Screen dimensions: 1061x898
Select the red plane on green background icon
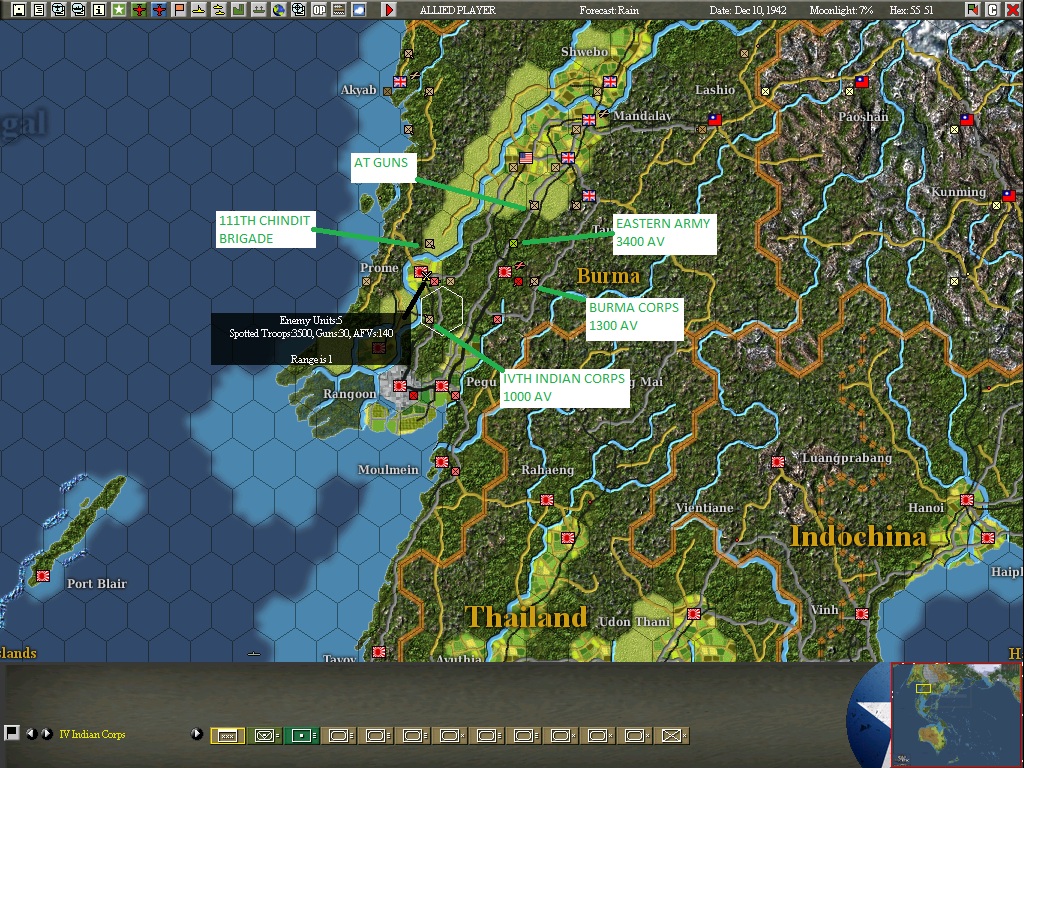pyautogui.click(x=139, y=9)
